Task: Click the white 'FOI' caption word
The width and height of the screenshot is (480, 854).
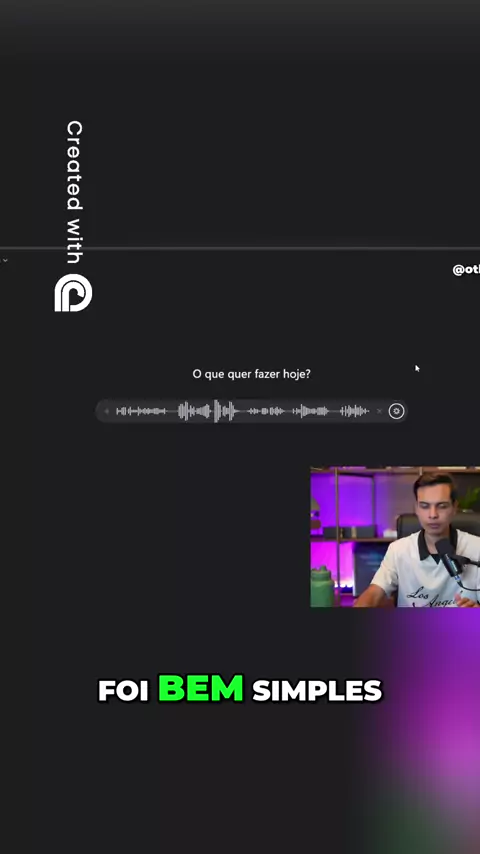Action: [123, 691]
